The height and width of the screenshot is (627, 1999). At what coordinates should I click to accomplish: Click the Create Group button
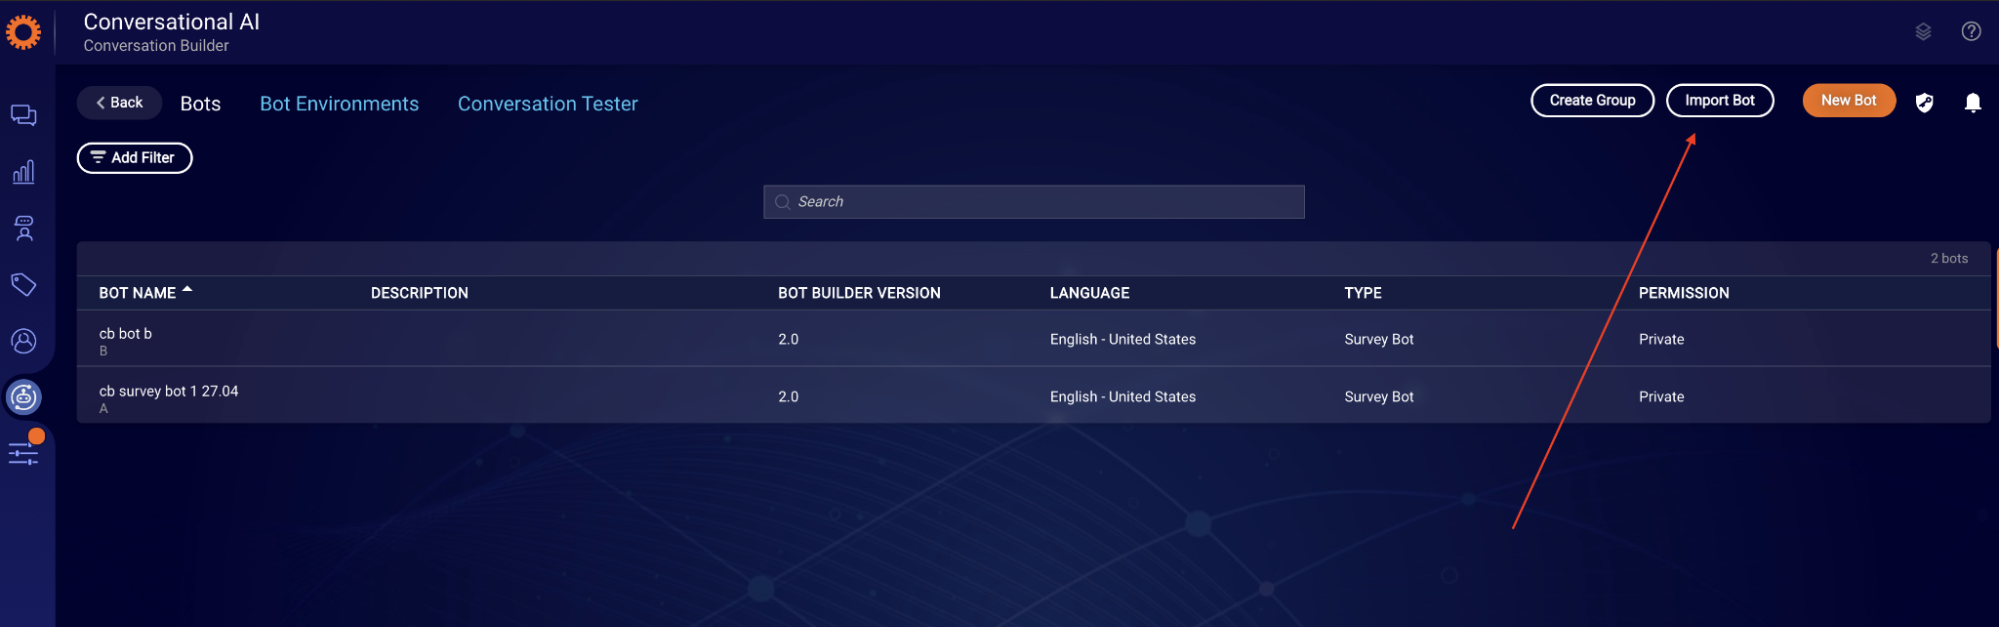[x=1592, y=100]
